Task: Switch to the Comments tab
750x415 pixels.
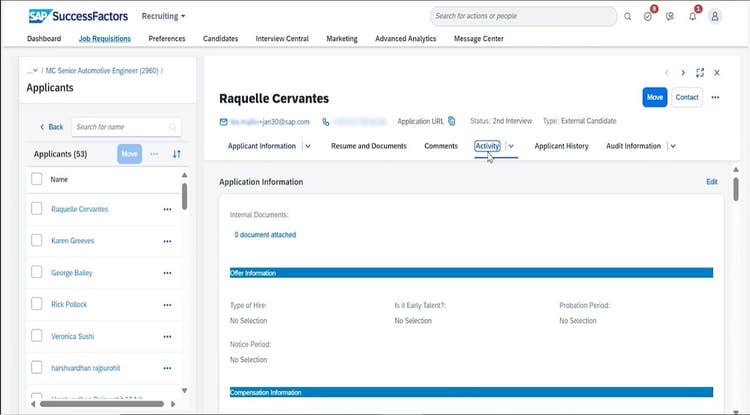Action: (441, 146)
